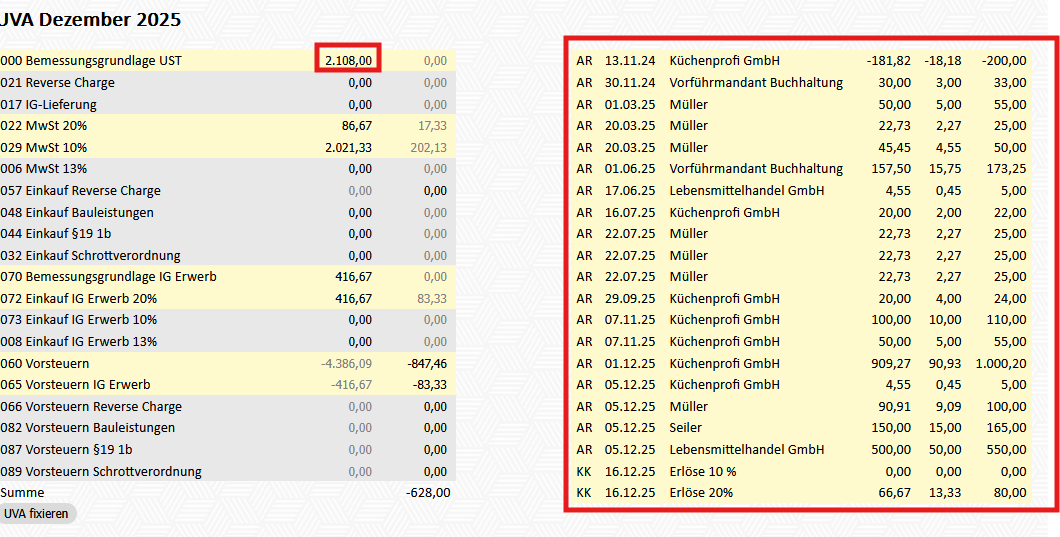Open the 060 Vorsteuern row
This screenshot has height=537, width=1060.
point(45,364)
